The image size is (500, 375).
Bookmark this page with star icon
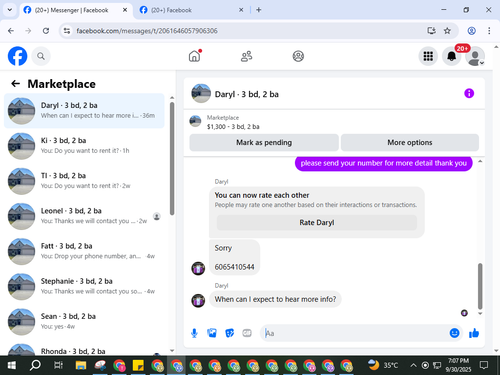tap(447, 31)
